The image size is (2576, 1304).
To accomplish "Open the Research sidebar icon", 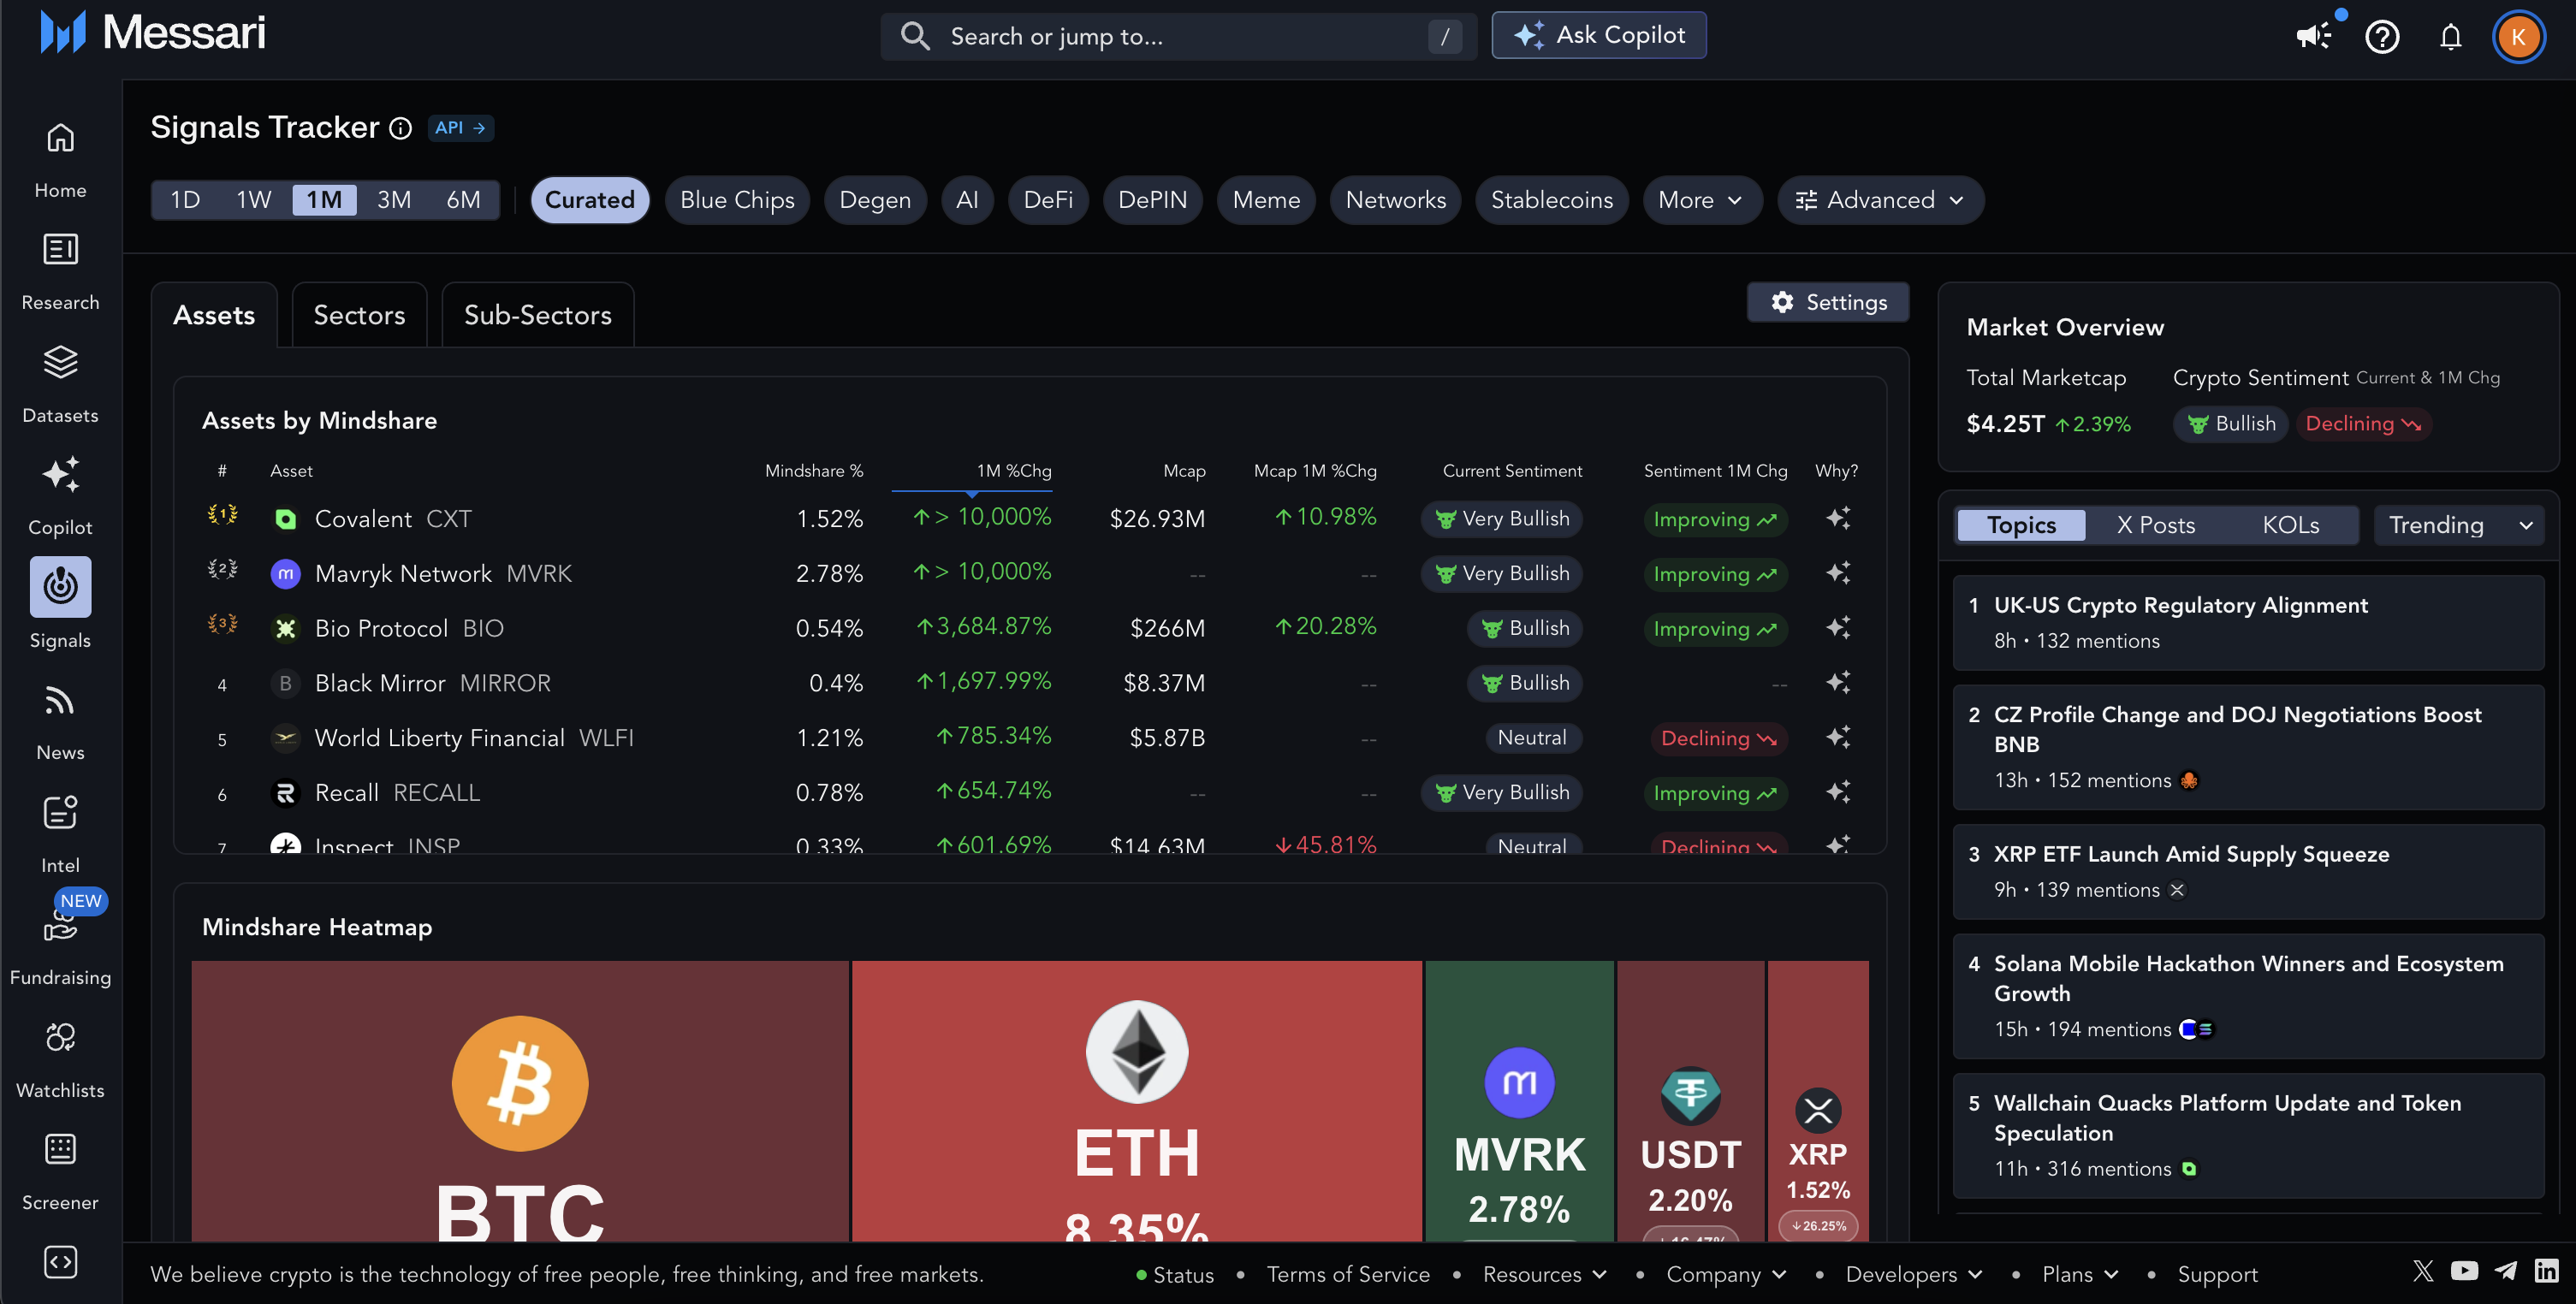I will tap(60, 249).
